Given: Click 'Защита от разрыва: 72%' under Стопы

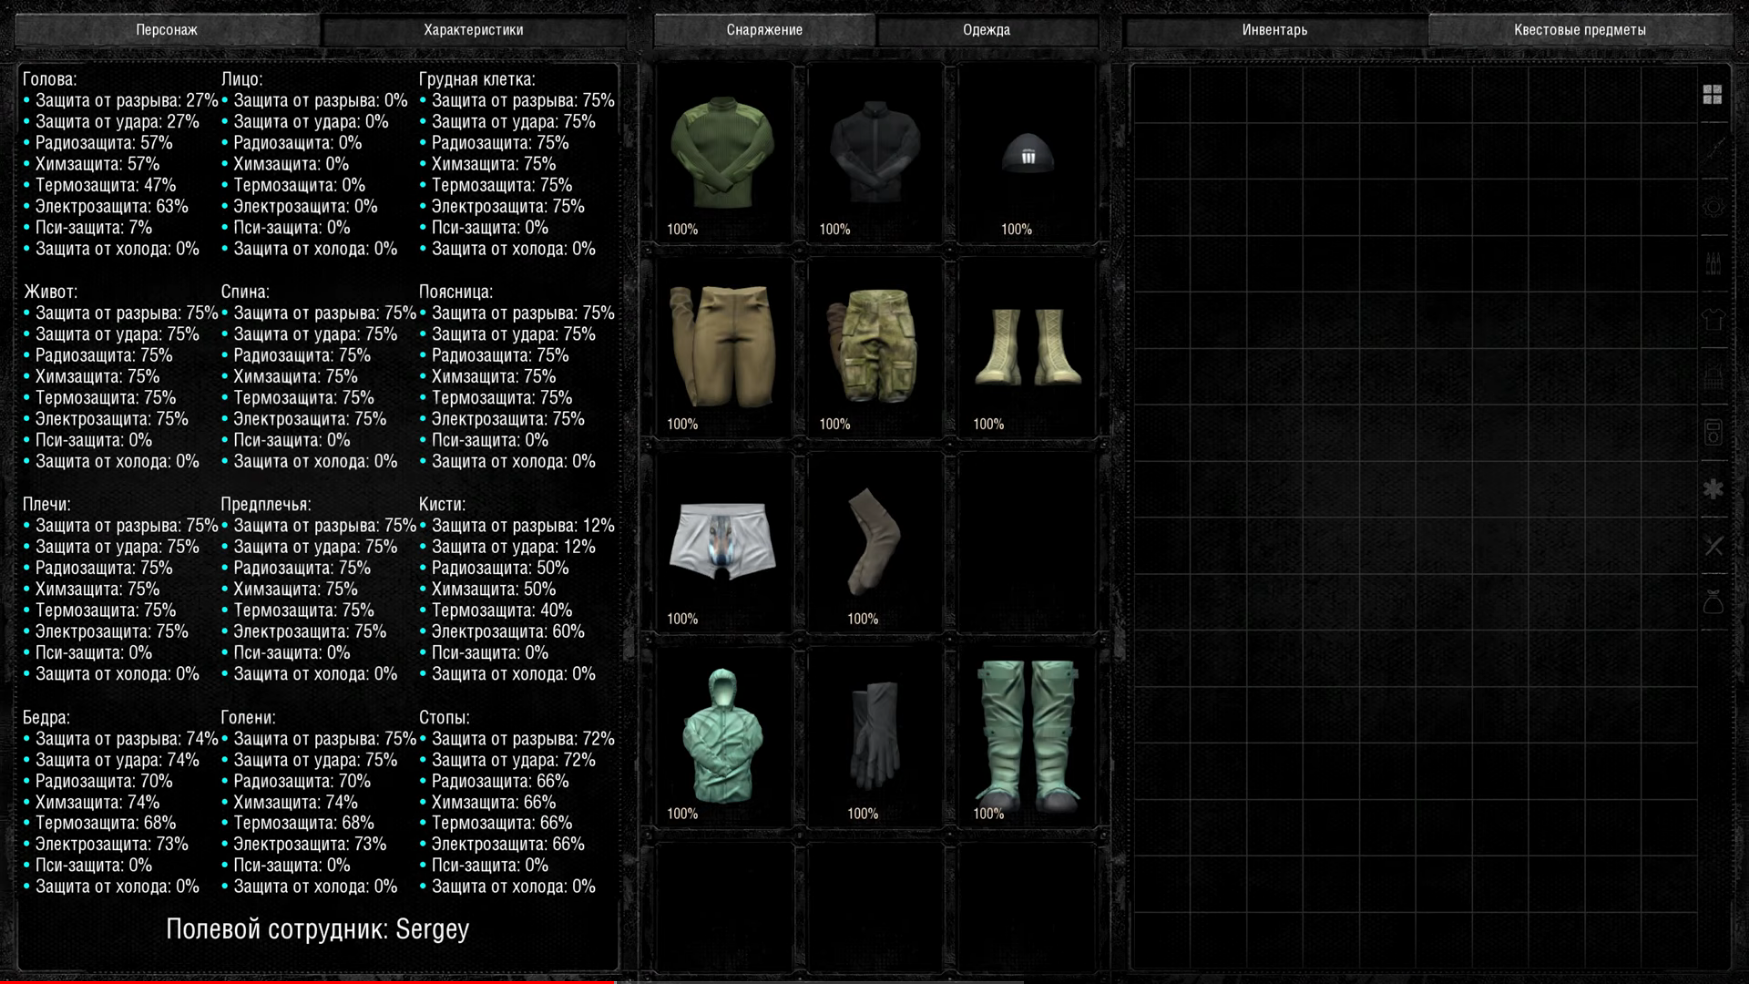Looking at the screenshot, I should tap(524, 739).
